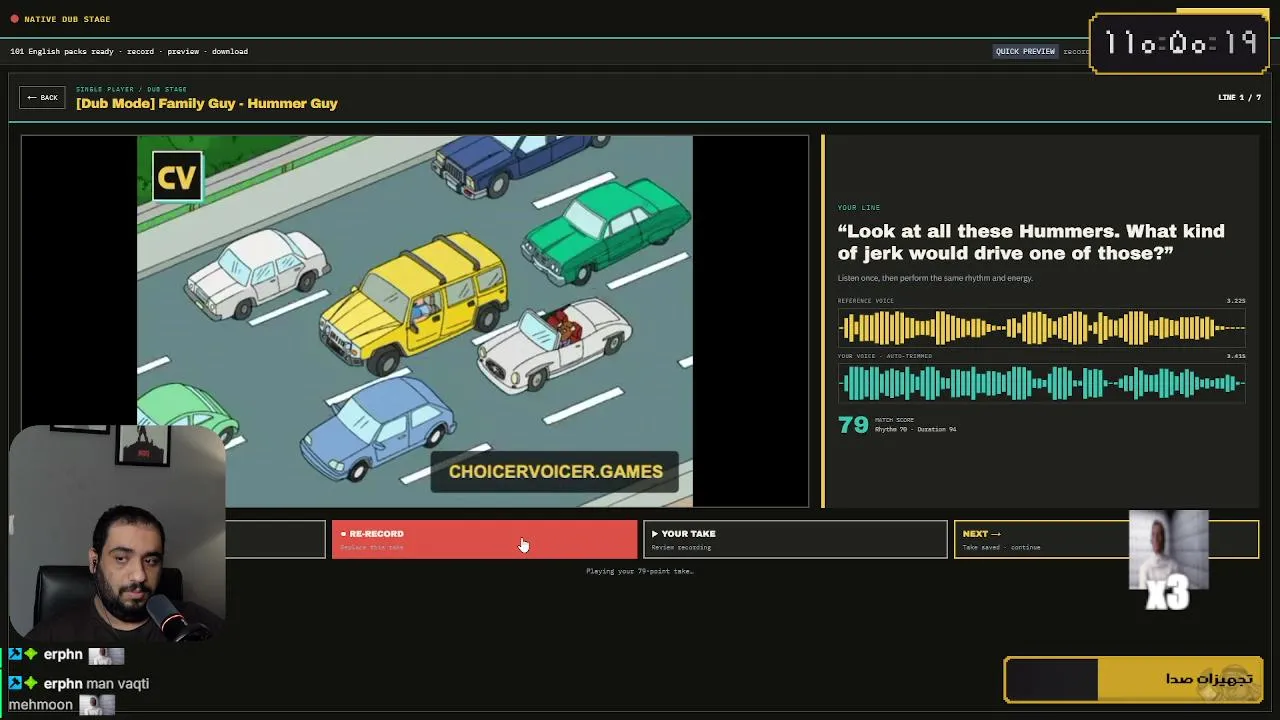Click the Family Guy video preview
1280x720 pixels.
[x=415, y=321]
